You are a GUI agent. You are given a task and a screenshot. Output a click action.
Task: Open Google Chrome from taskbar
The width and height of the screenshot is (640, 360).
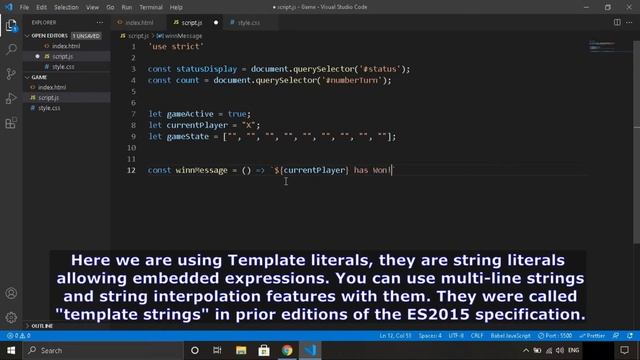(287, 350)
